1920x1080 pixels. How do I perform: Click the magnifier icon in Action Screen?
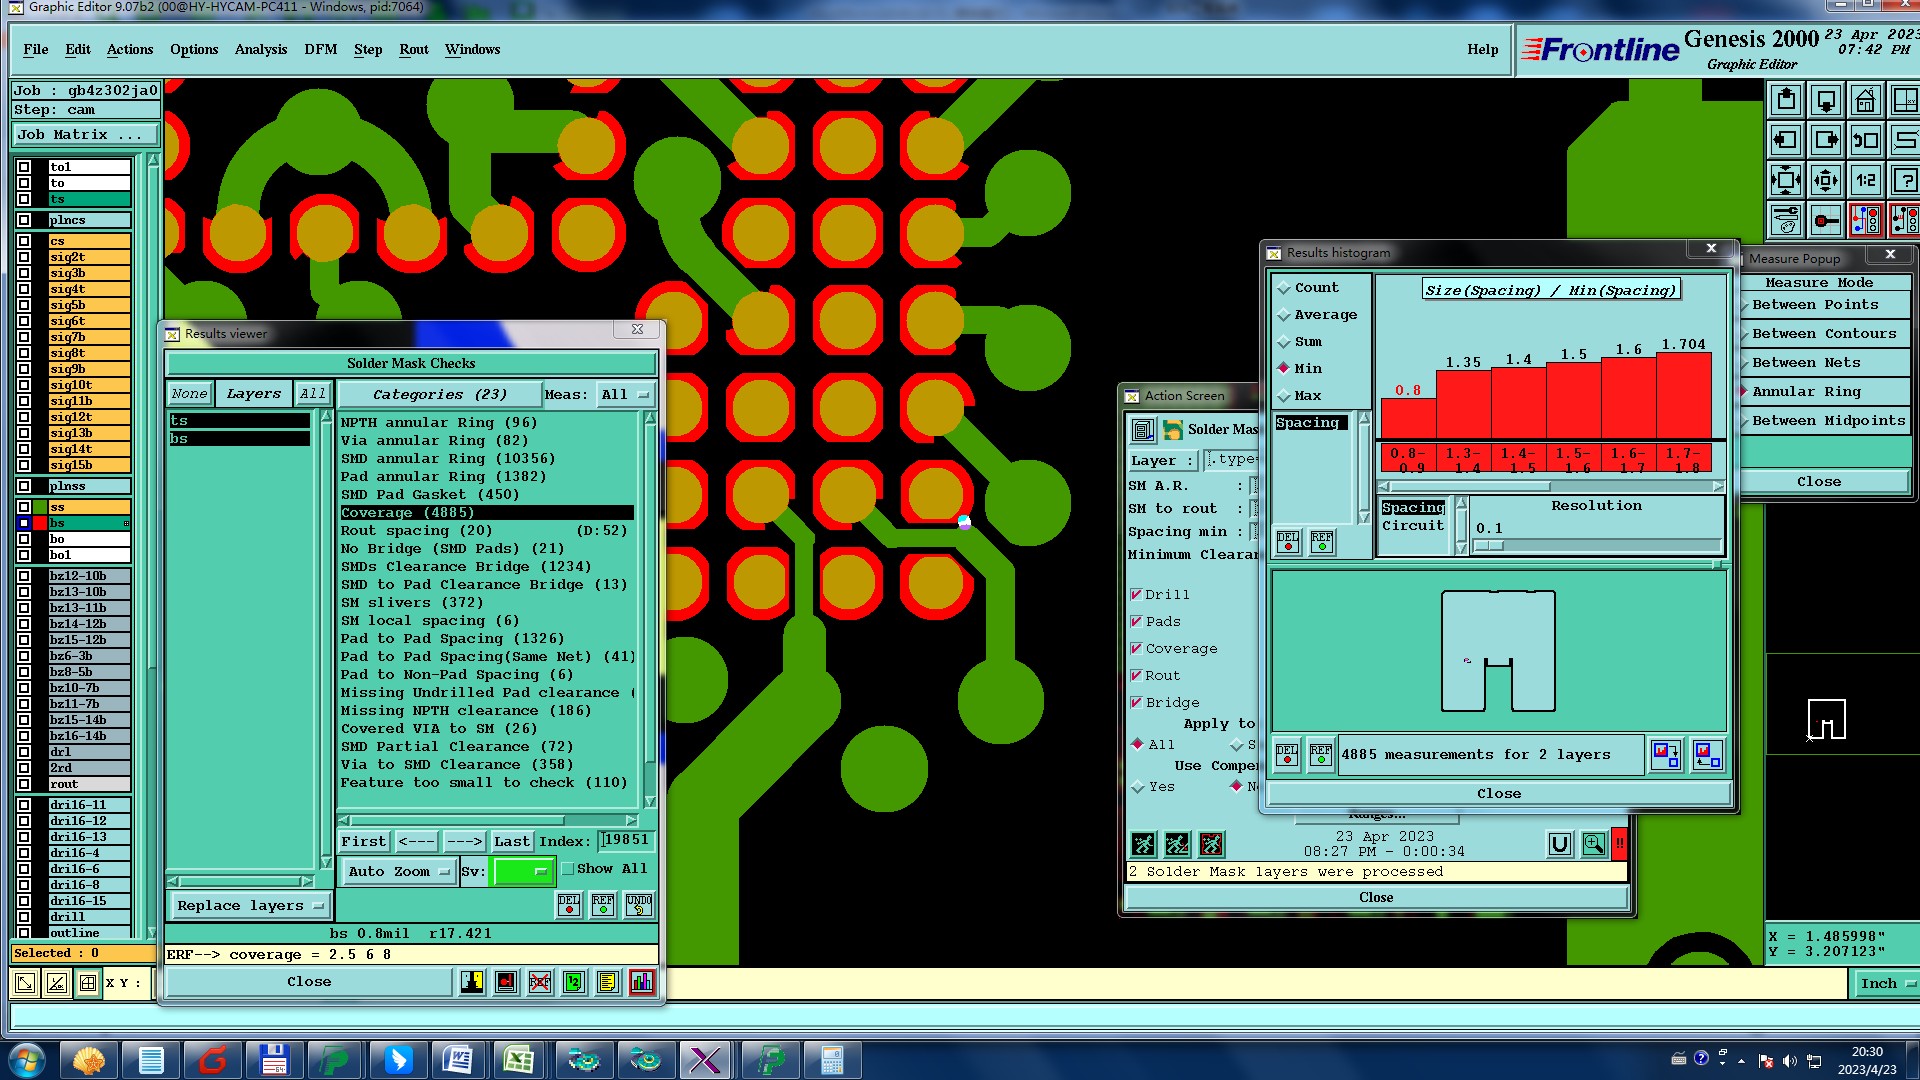1593,844
